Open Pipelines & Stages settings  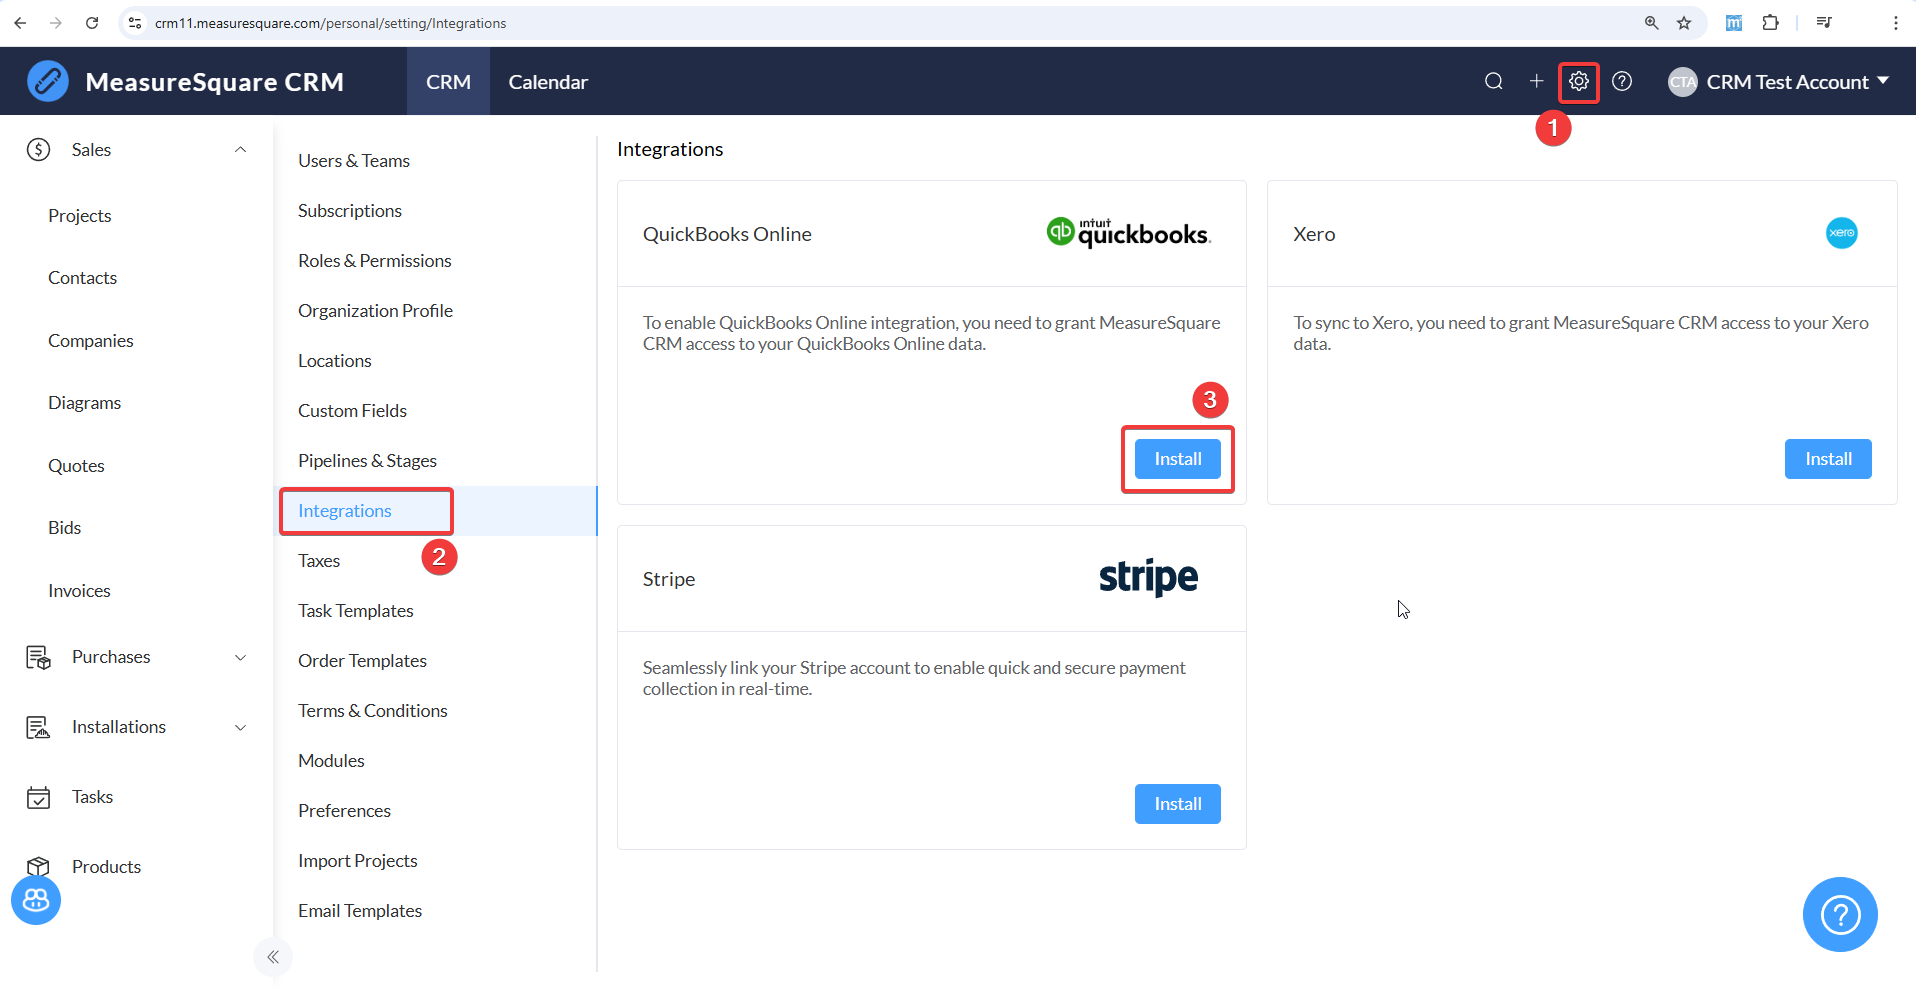click(367, 461)
